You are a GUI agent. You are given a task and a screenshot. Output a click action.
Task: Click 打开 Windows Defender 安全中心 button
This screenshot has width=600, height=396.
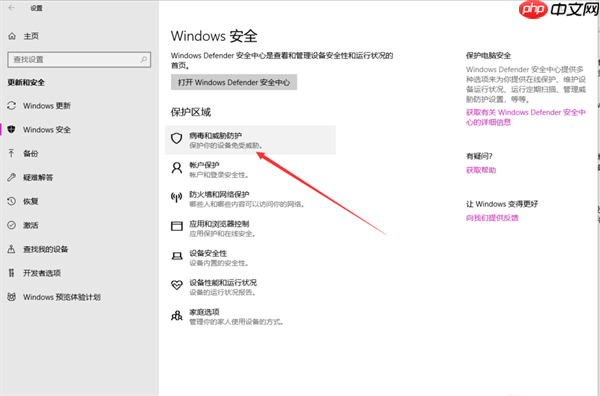click(x=234, y=82)
